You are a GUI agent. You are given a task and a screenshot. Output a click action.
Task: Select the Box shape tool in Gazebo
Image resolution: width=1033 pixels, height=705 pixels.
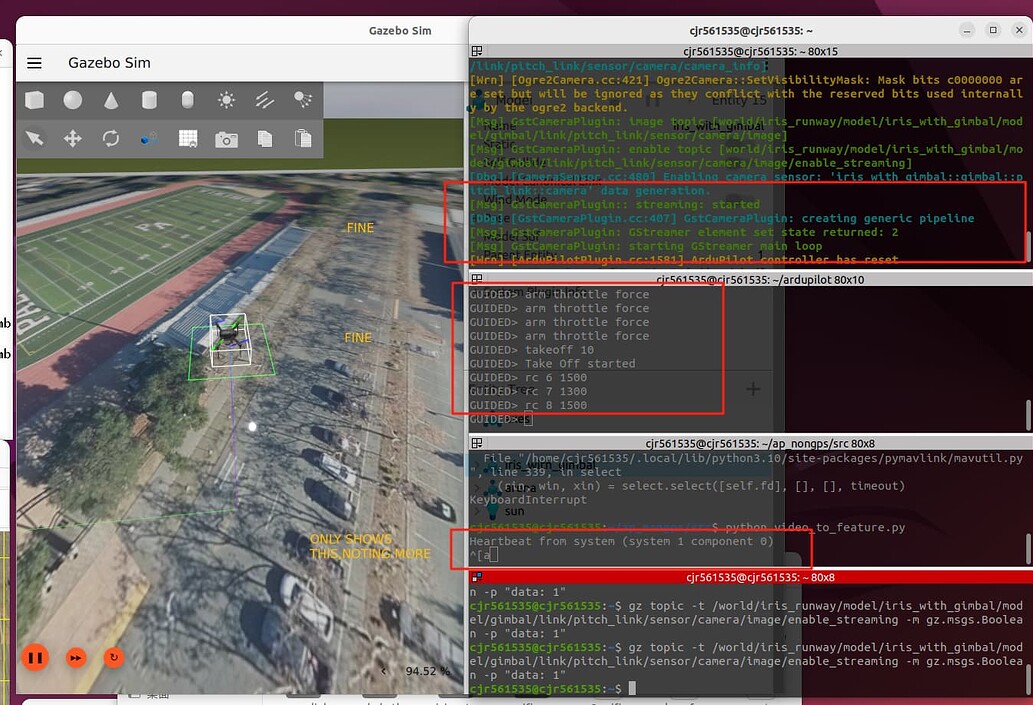click(x=37, y=100)
